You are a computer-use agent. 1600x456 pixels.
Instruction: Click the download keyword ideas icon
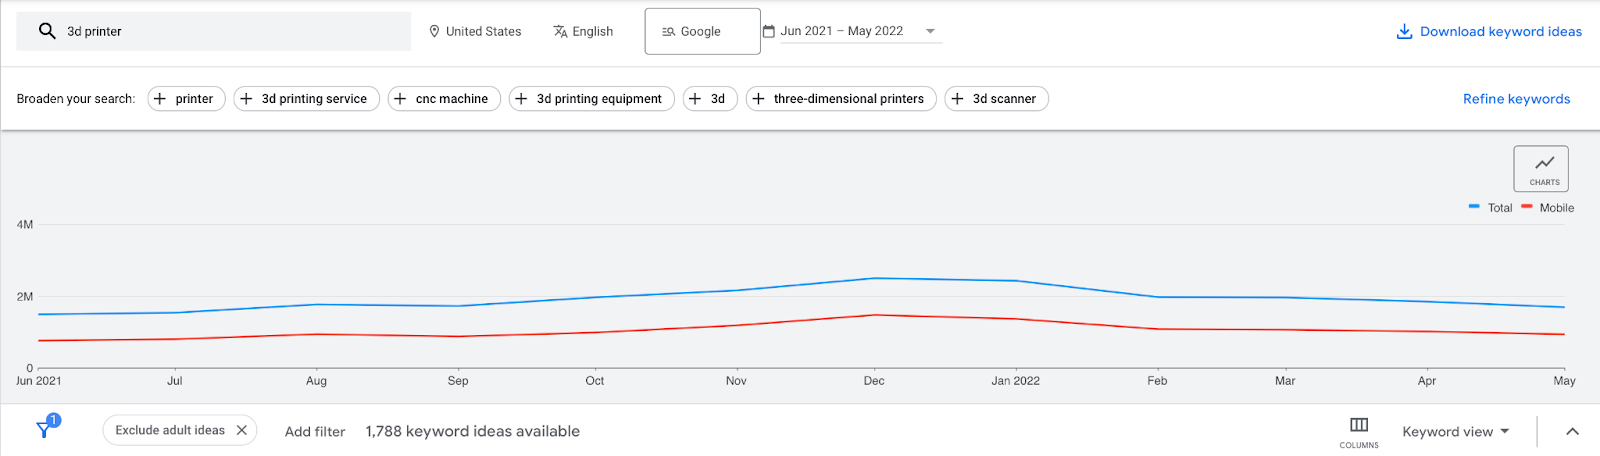(1404, 32)
